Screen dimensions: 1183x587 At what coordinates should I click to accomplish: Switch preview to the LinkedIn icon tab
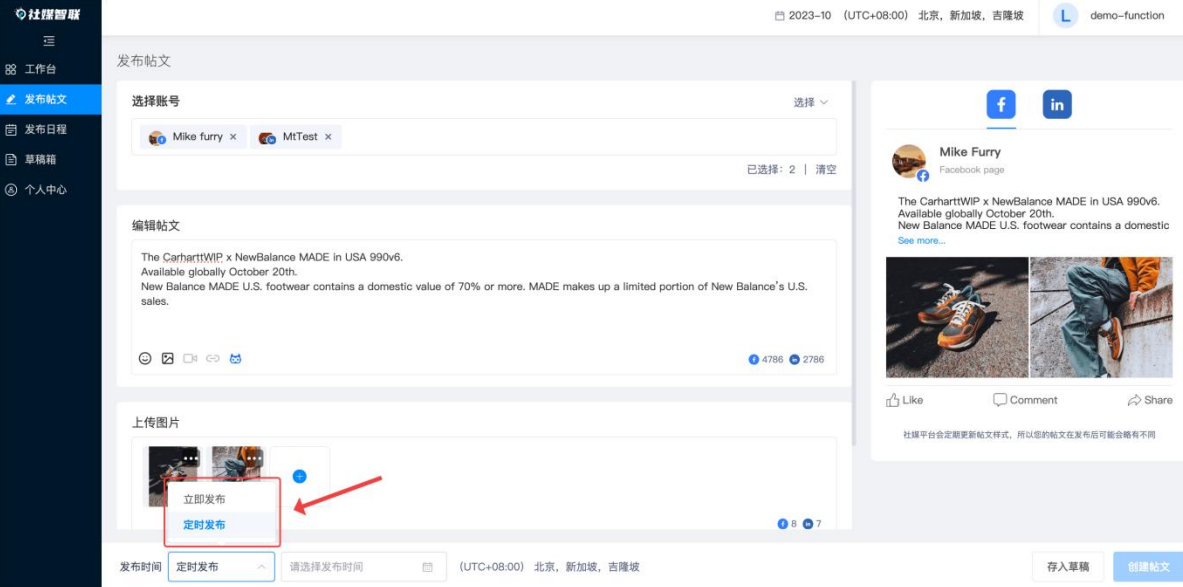[1057, 104]
